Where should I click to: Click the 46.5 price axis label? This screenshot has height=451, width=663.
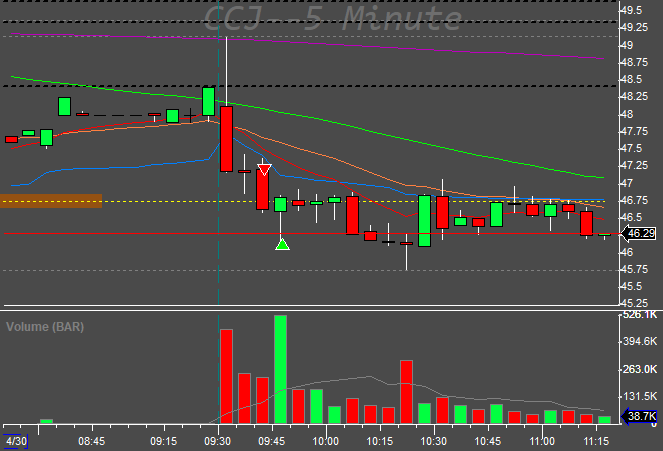[x=632, y=217]
